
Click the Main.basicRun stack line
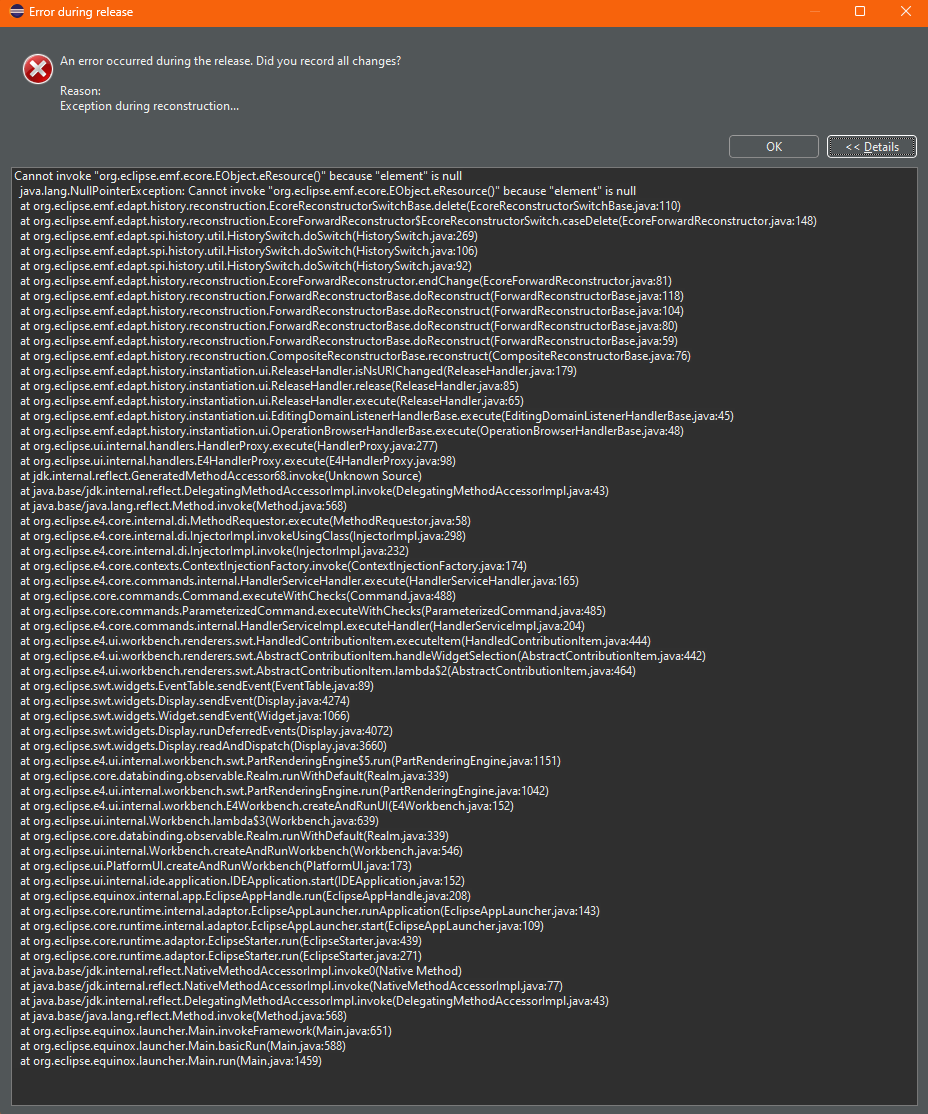coord(183,1044)
